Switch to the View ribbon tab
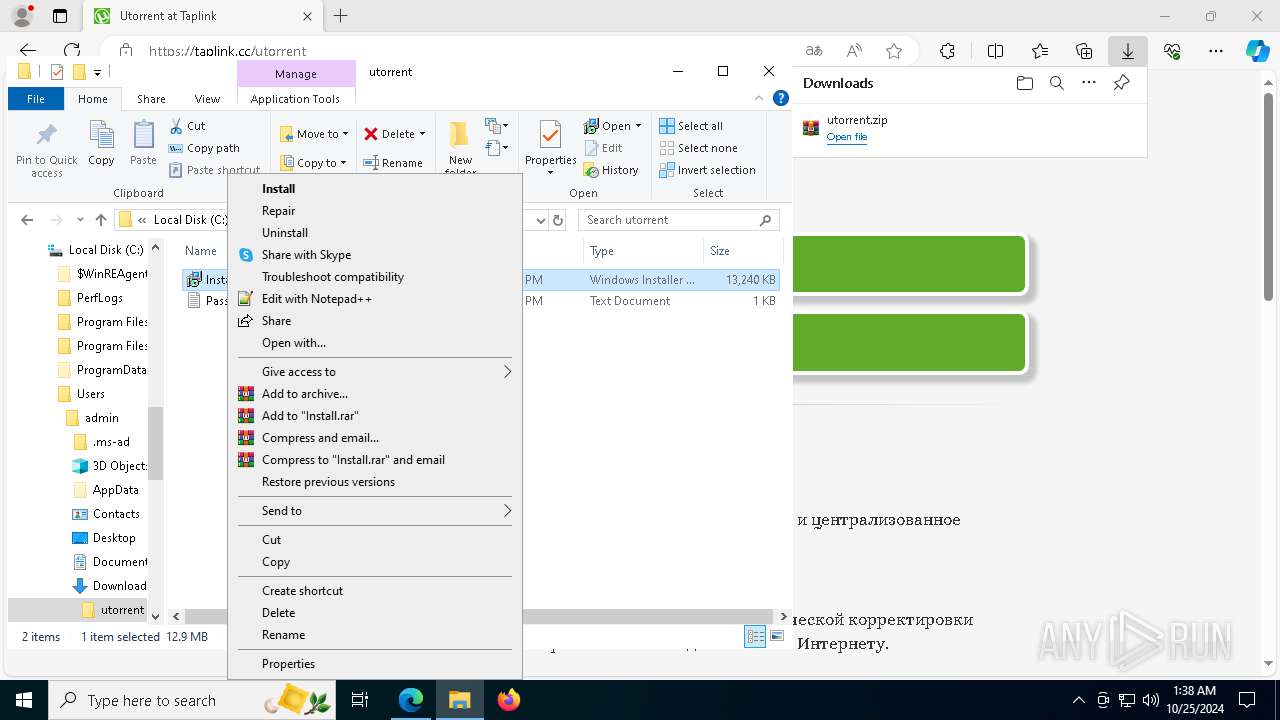This screenshot has width=1280, height=720. 207,99
